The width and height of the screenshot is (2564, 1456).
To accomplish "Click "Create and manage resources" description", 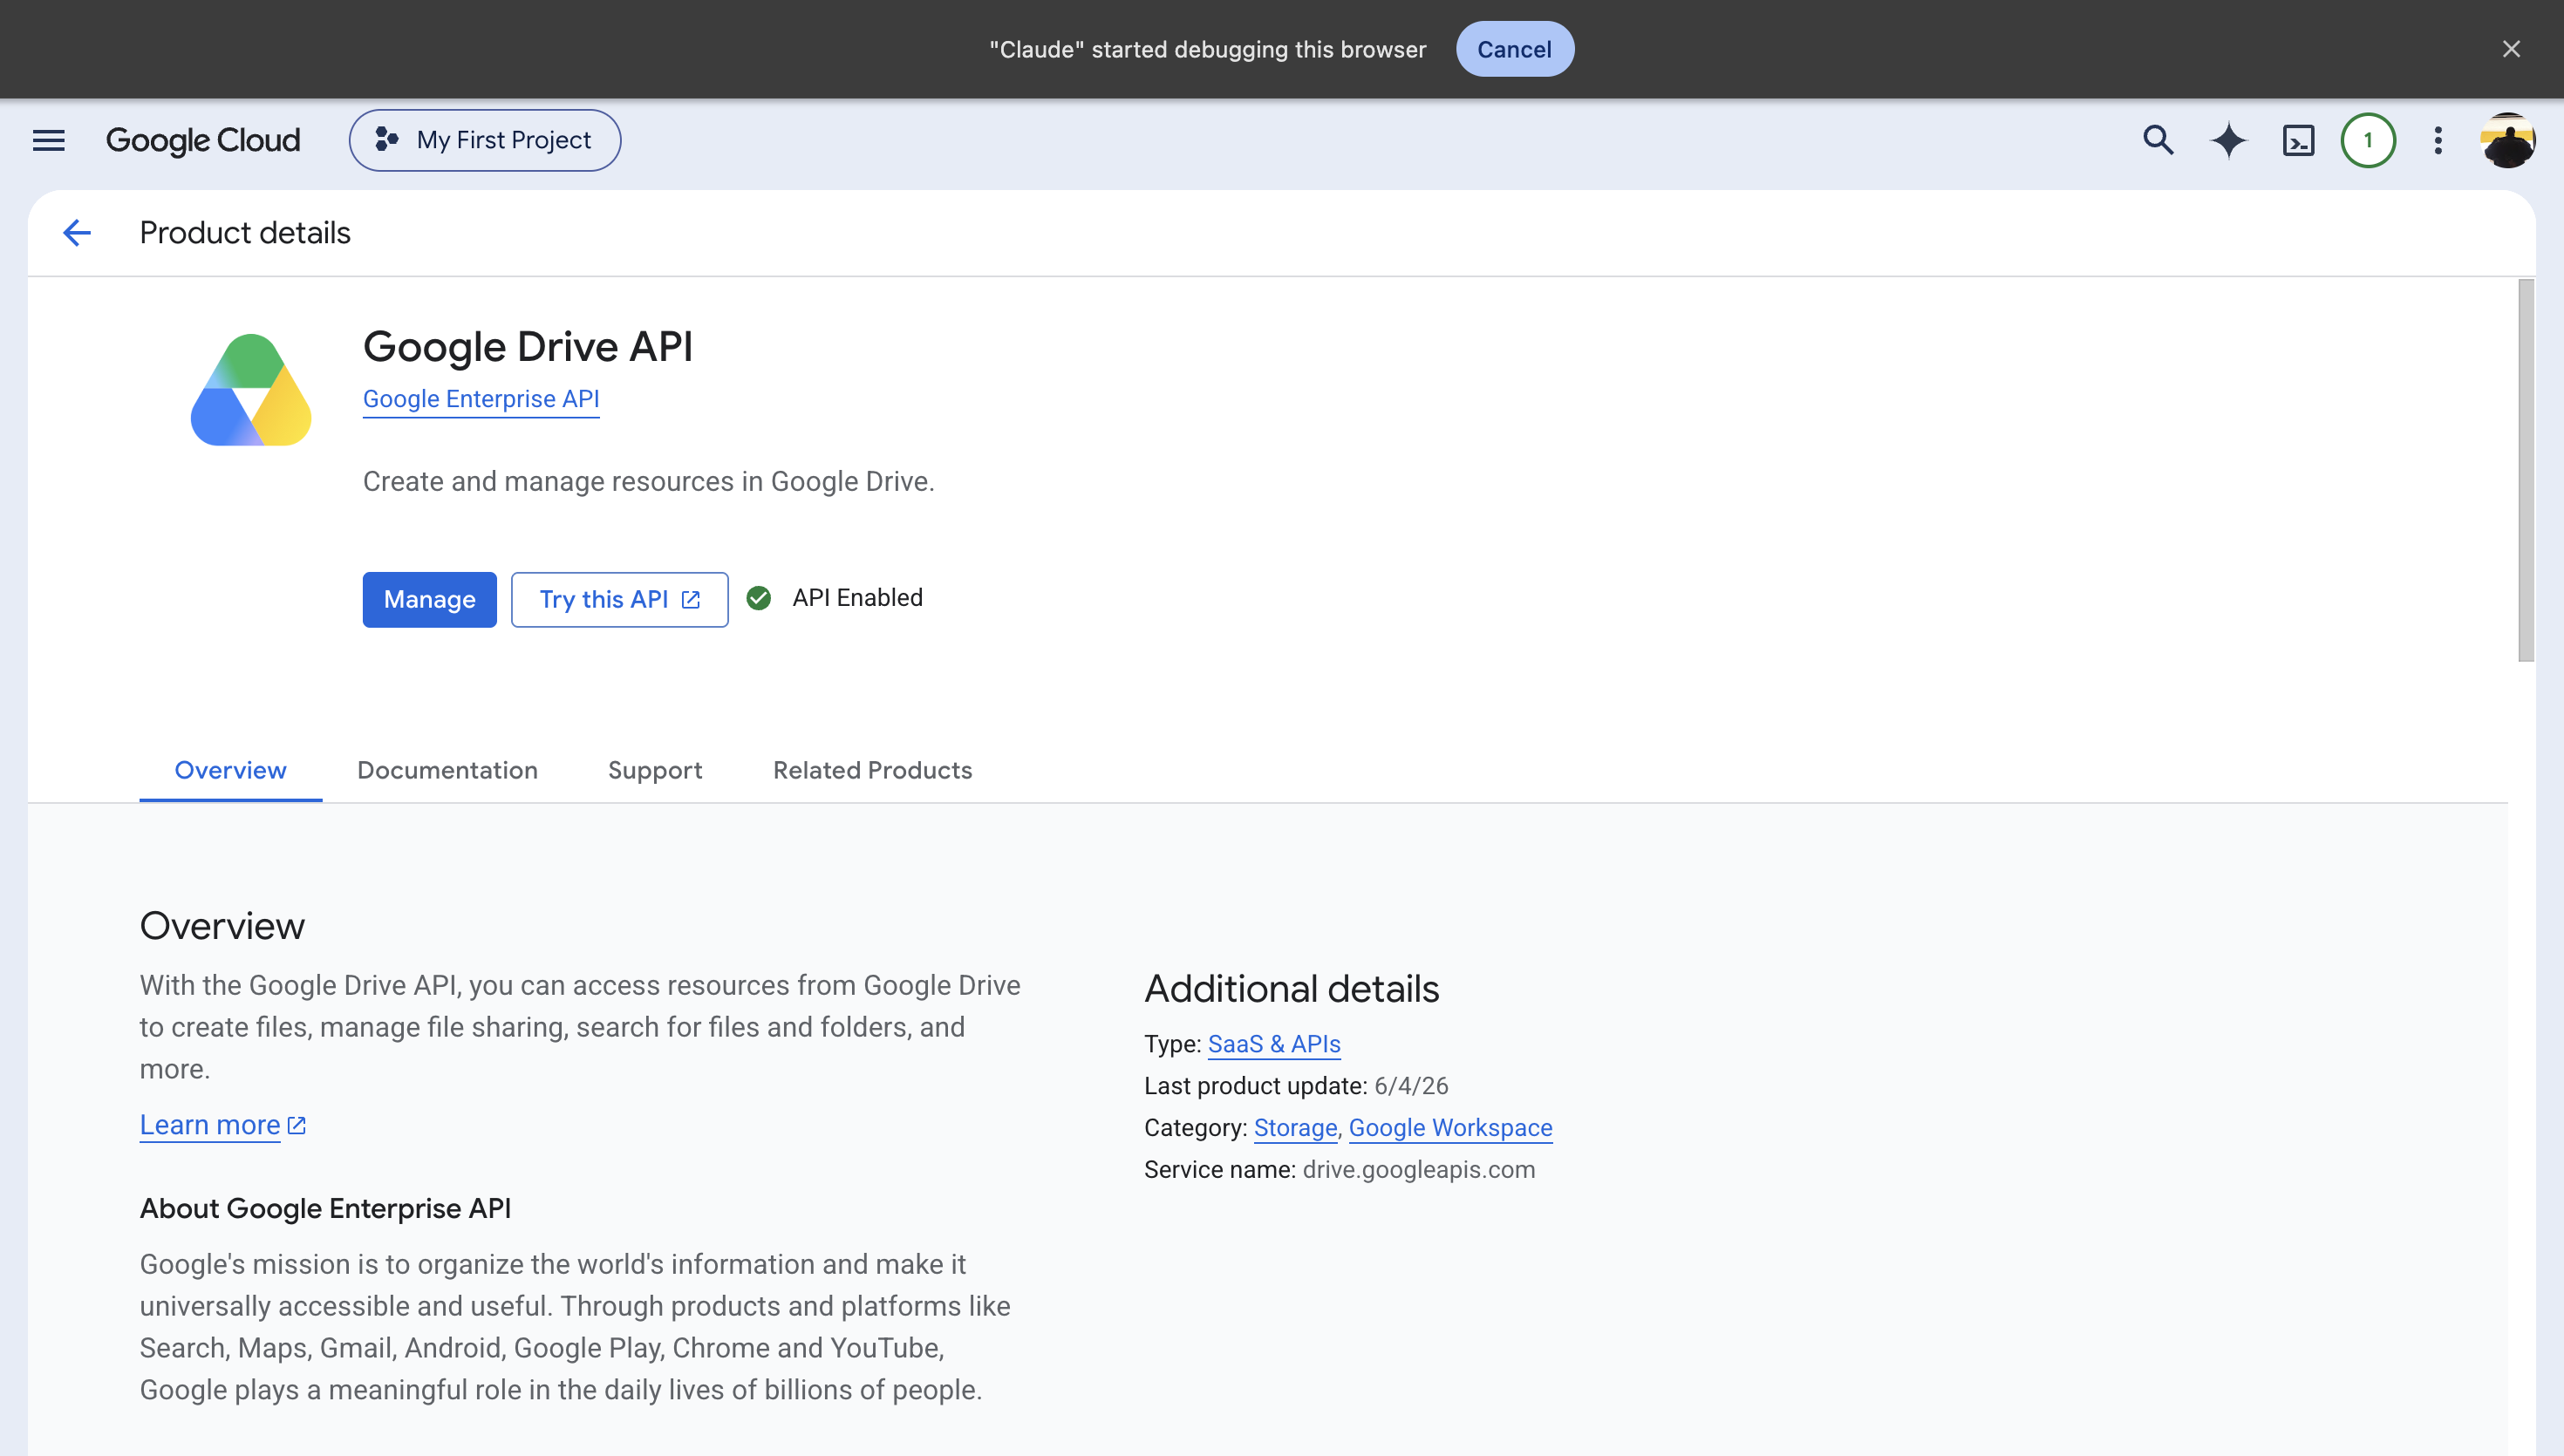I will coord(648,482).
